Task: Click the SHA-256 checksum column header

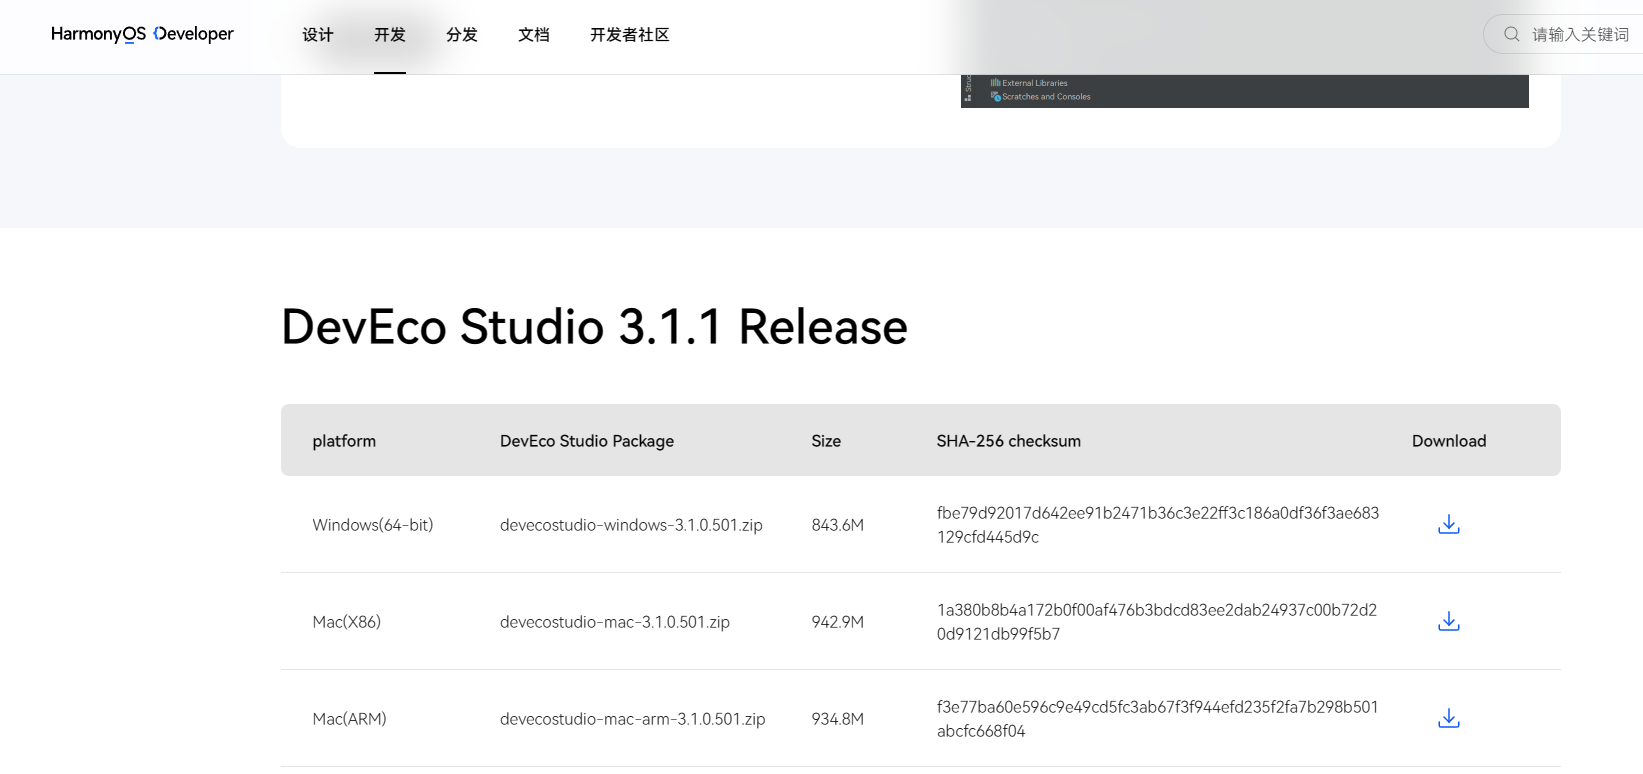Action: [1009, 441]
